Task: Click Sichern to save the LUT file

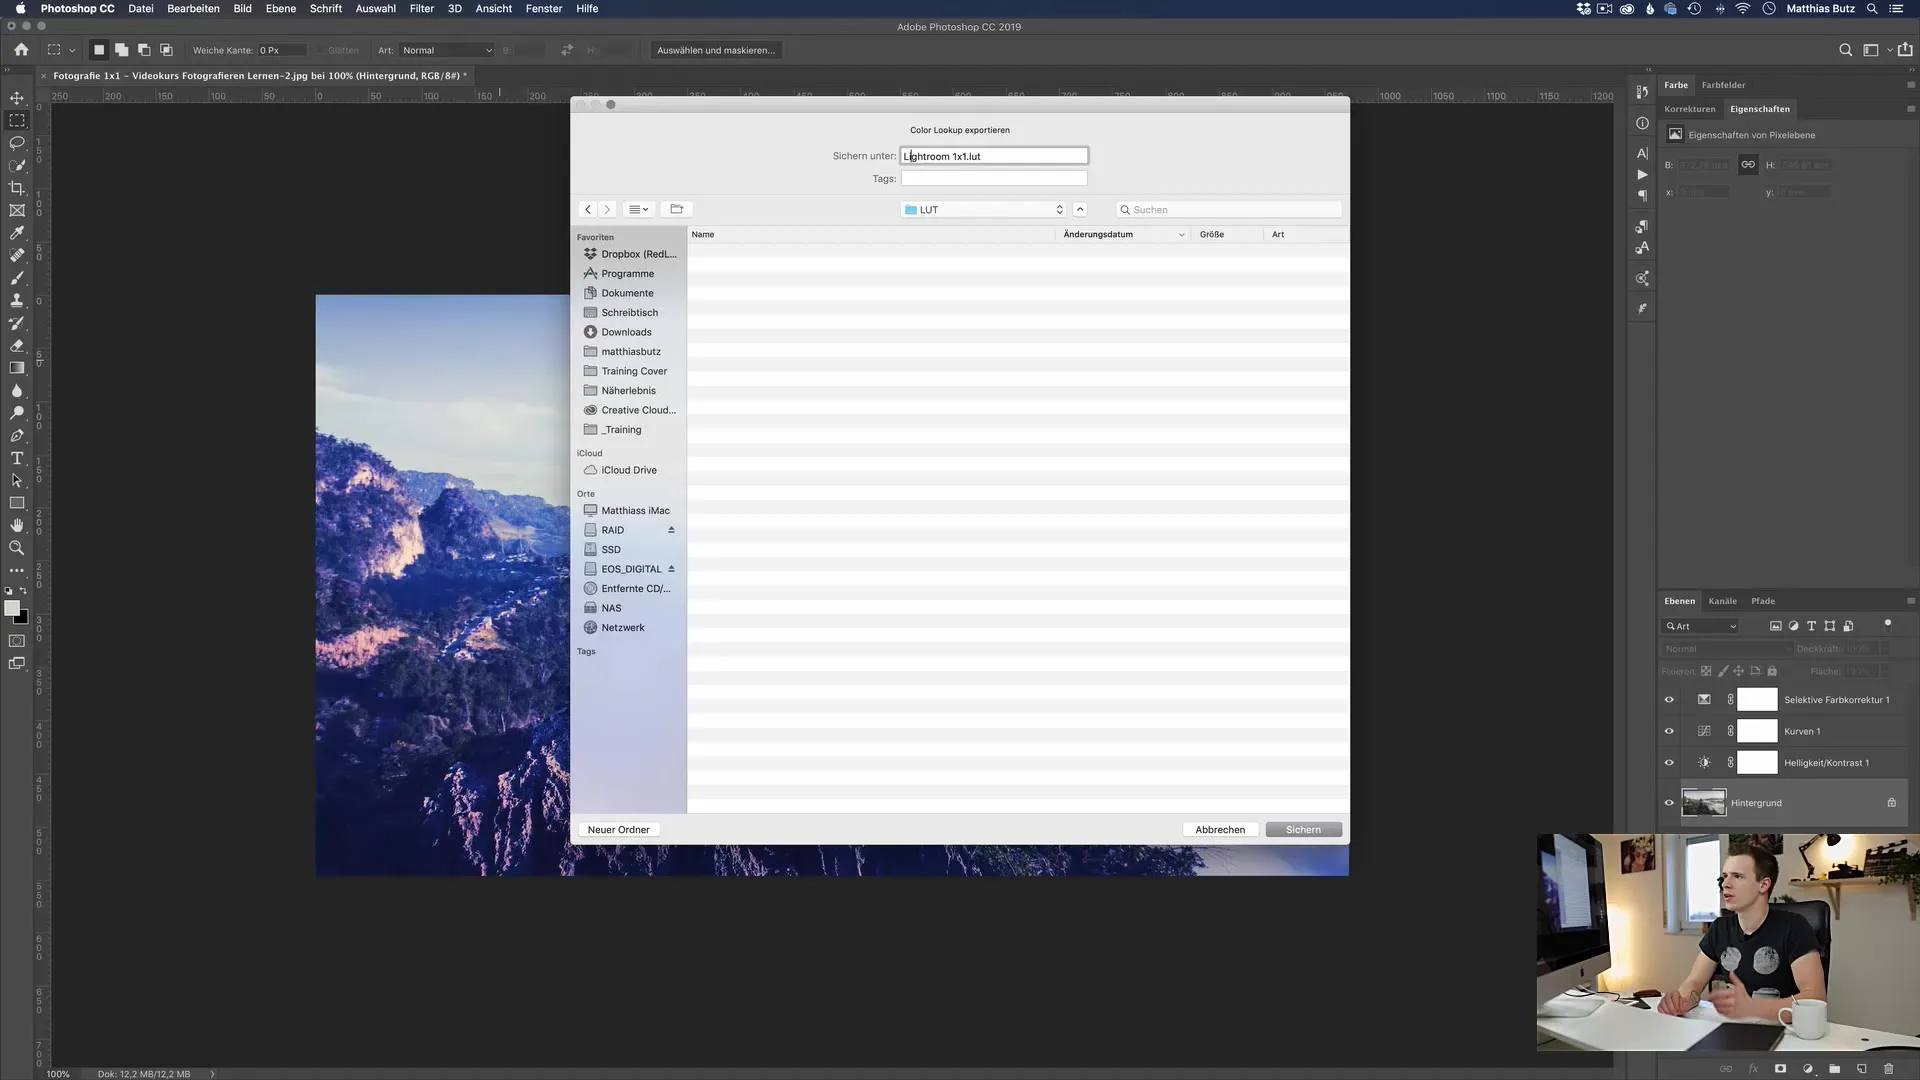Action: point(1303,828)
